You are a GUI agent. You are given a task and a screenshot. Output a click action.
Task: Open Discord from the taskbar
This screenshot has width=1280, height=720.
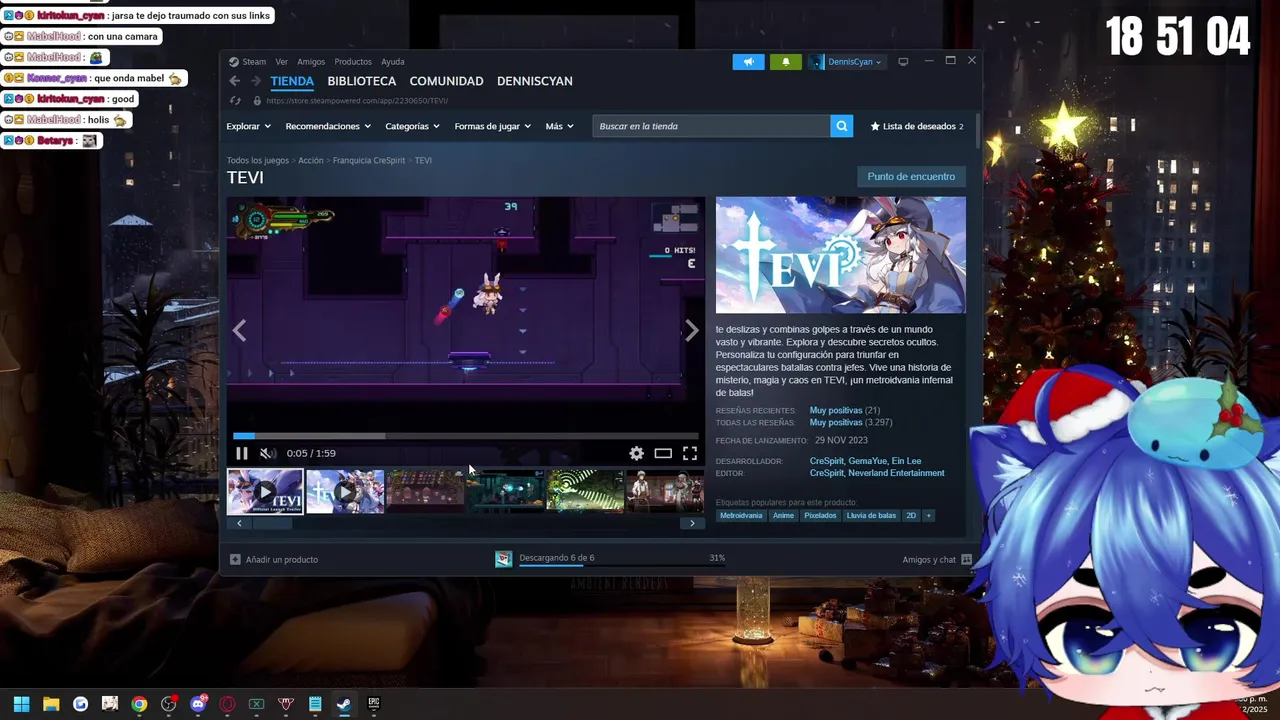[198, 704]
